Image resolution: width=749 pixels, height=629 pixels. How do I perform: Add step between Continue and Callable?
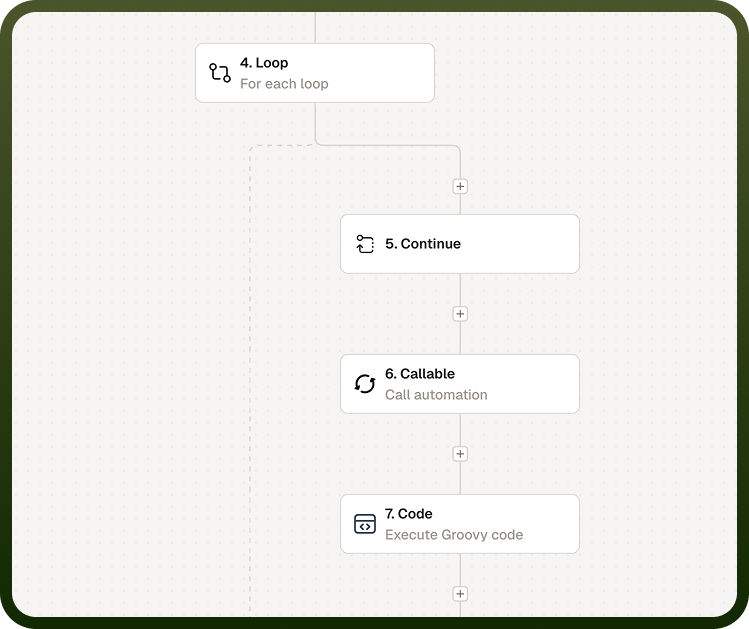pos(460,314)
